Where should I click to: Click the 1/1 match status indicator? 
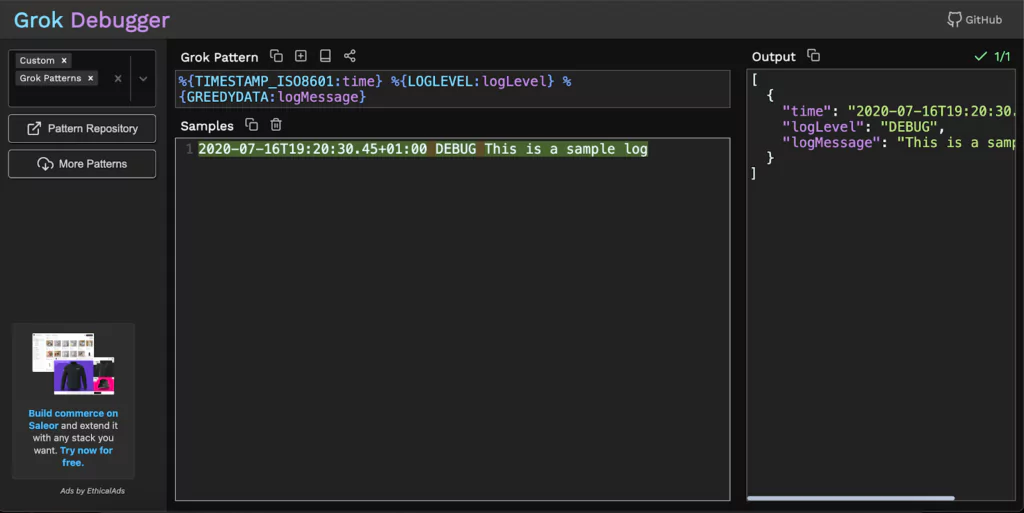pyautogui.click(x=992, y=57)
